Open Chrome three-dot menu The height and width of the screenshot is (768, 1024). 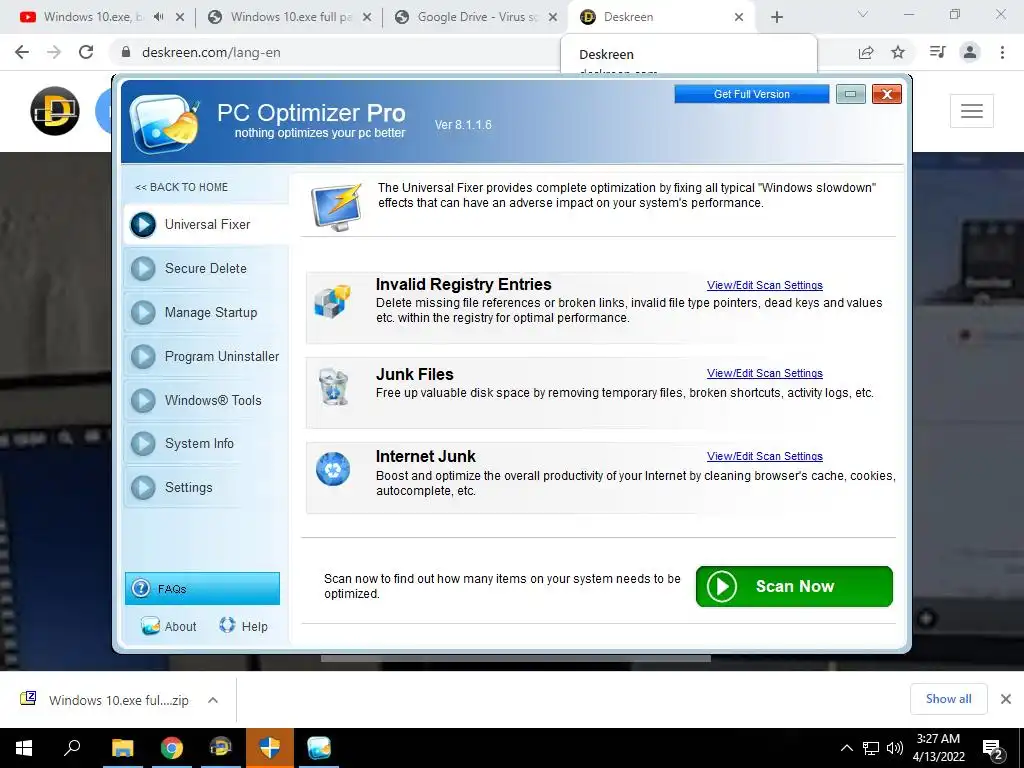1002,52
